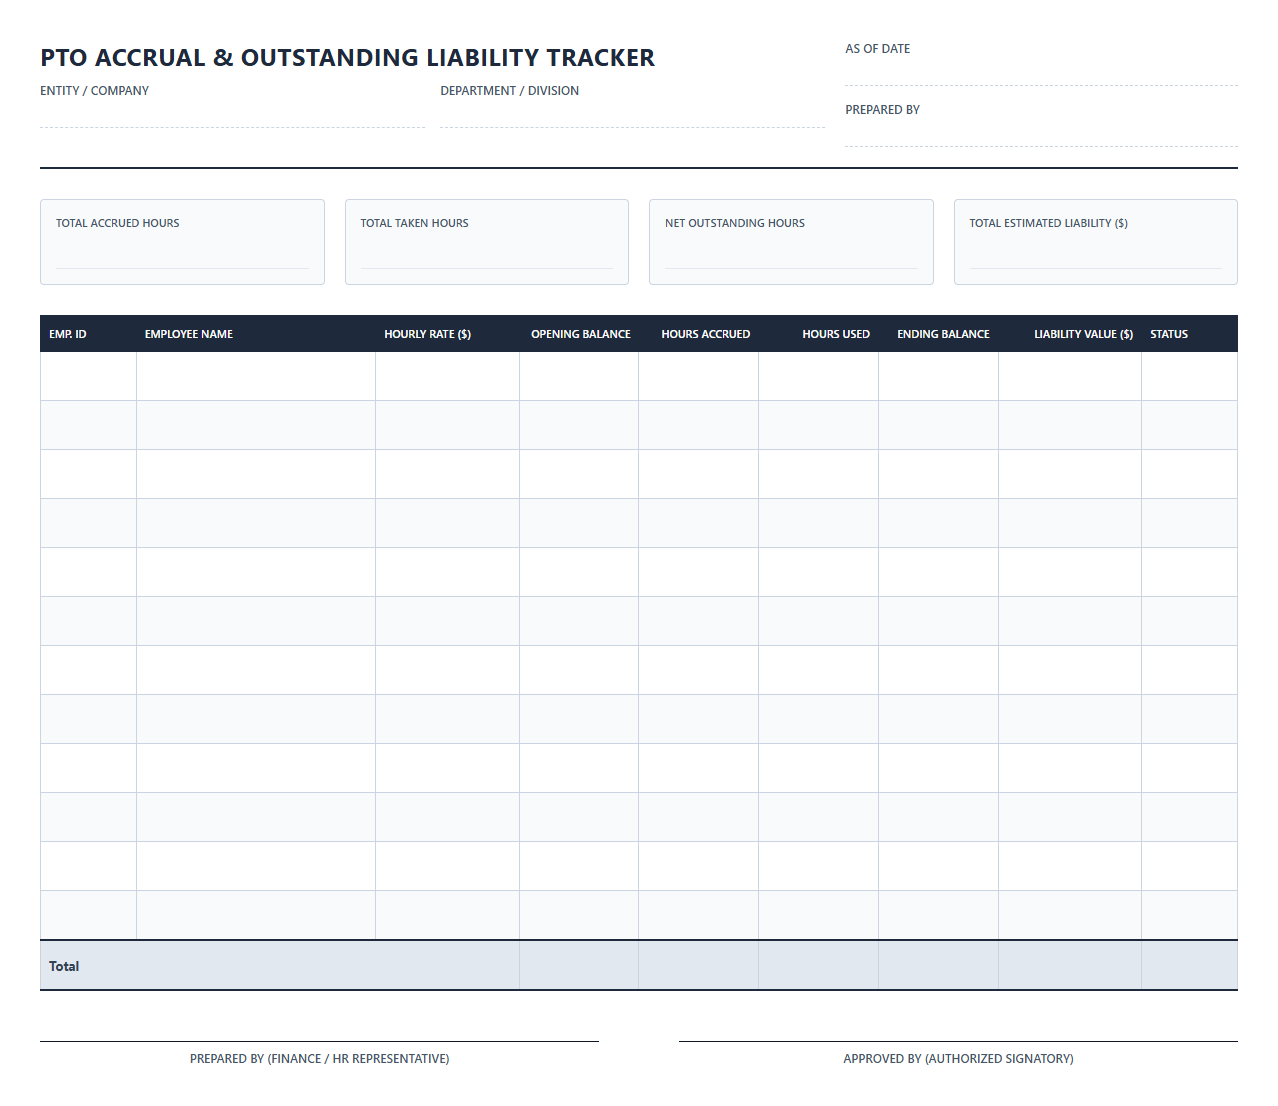Click the Total row Liability Value cell
Screen dimensions: 1278x1106
(x=1070, y=966)
